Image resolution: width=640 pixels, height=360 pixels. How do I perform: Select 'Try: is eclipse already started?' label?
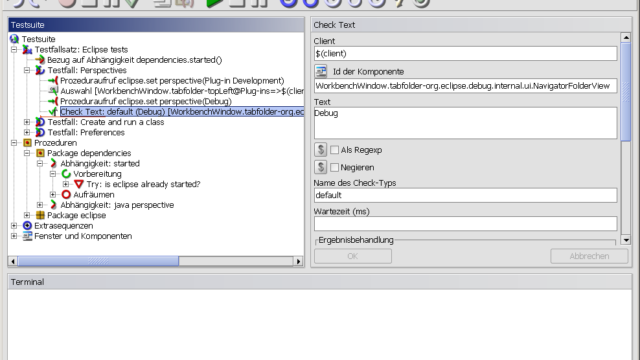click(143, 184)
